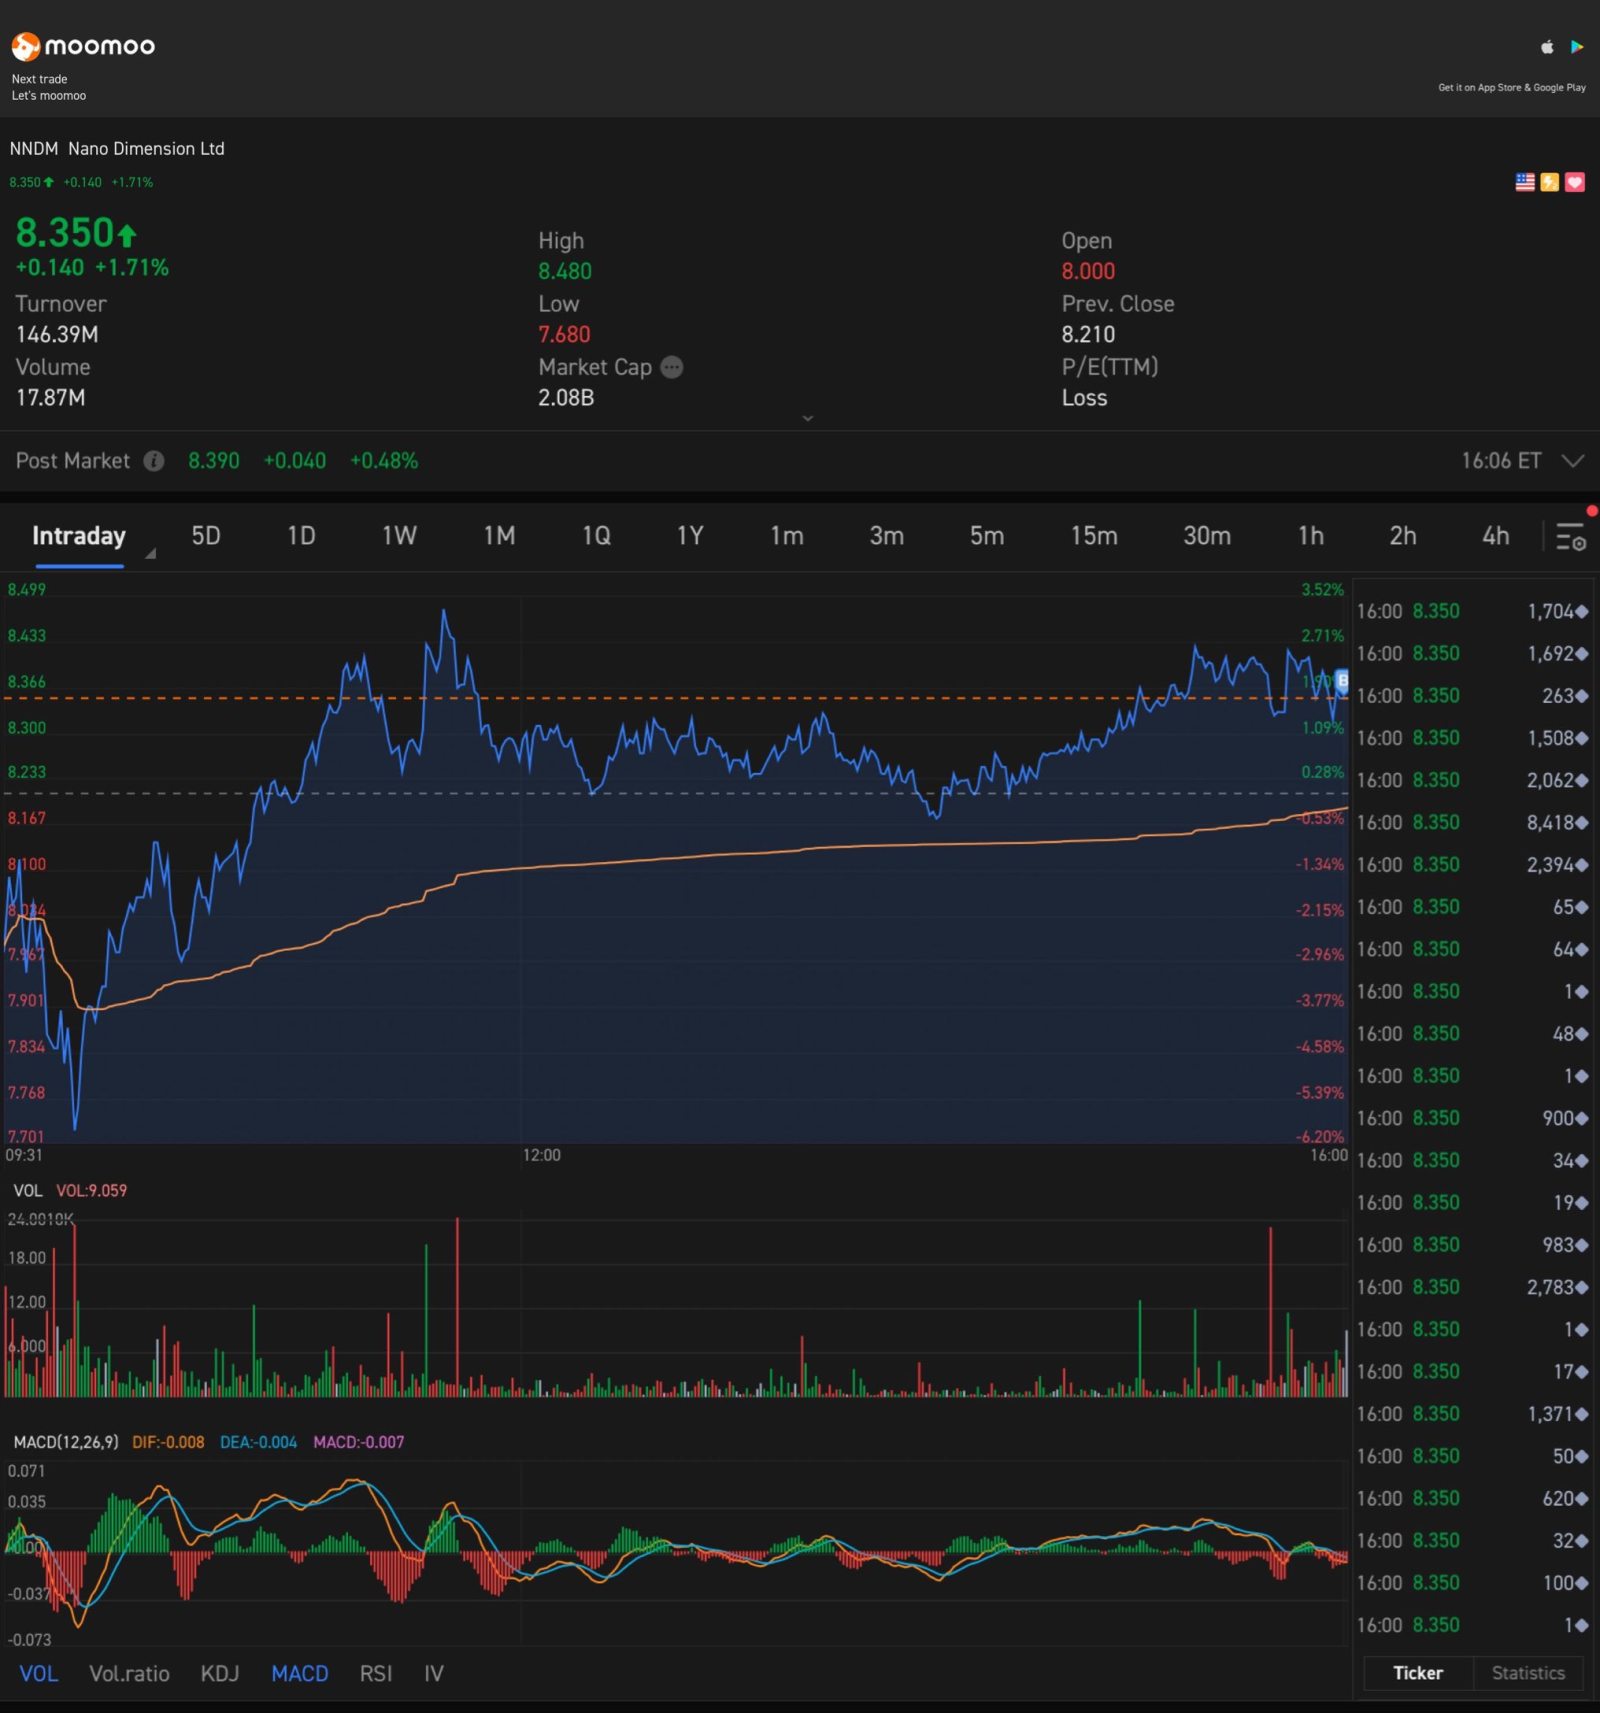Image resolution: width=1600 pixels, height=1713 pixels.
Task: Select the 15m timeframe
Action: tap(1094, 536)
